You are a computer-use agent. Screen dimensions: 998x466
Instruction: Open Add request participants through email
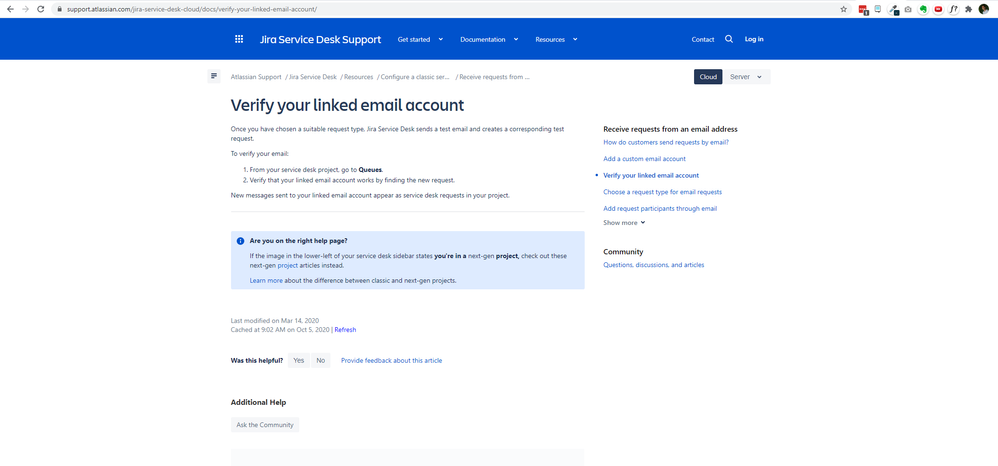point(660,208)
